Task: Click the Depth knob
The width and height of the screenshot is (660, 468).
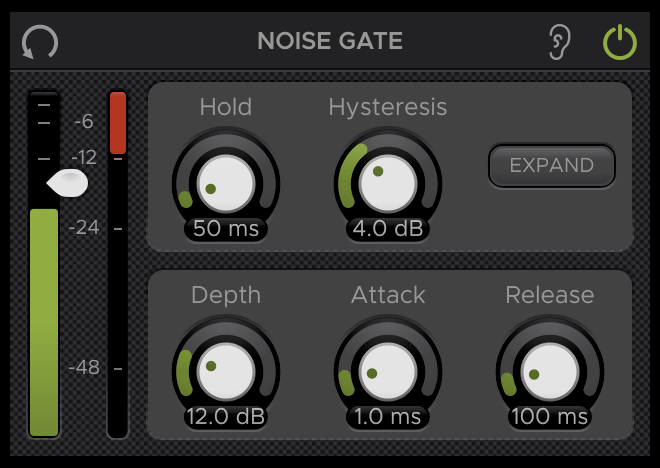Action: pyautogui.click(x=226, y=372)
